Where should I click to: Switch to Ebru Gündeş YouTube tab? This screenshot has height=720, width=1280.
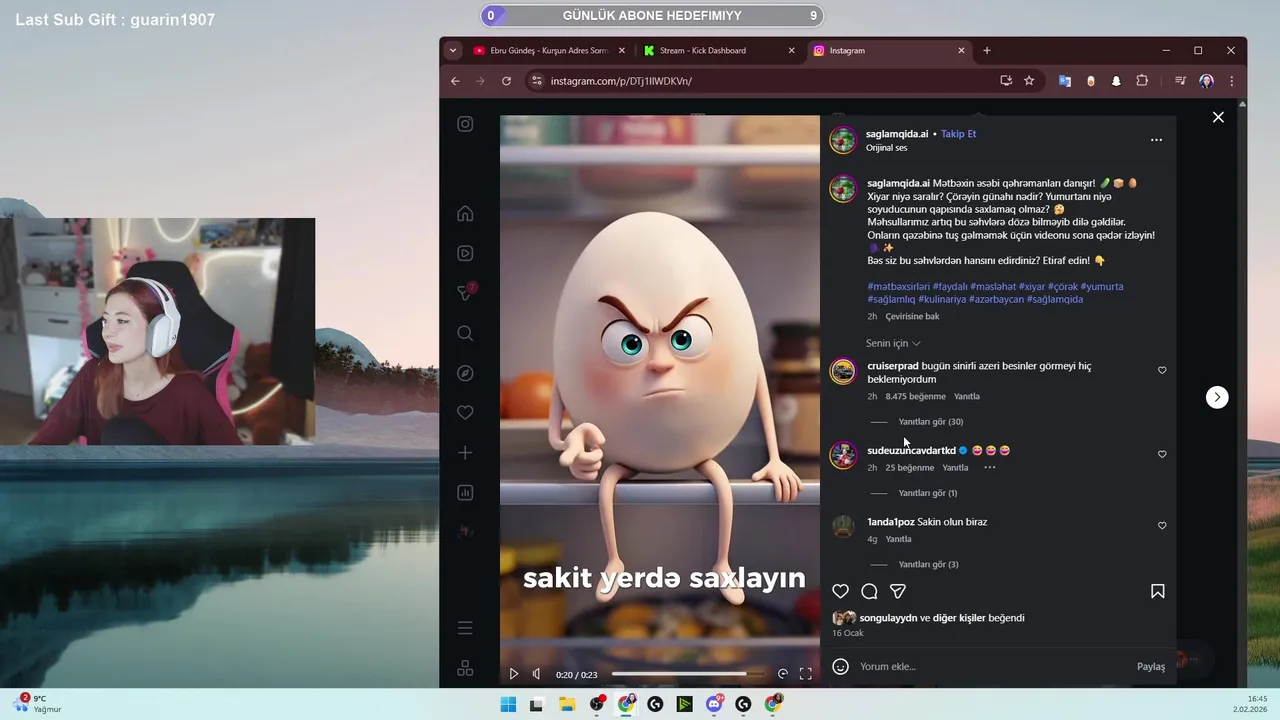pyautogui.click(x=548, y=50)
